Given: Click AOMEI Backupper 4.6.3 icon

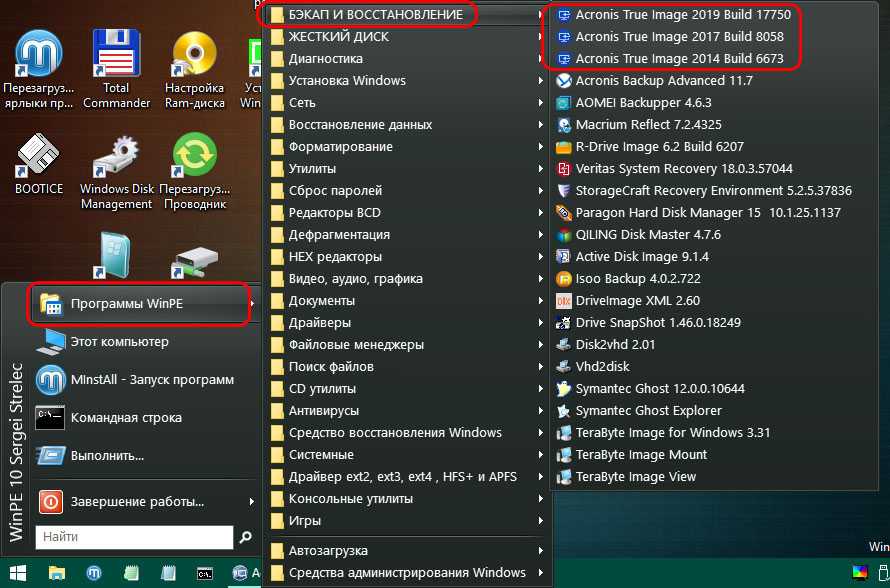Looking at the screenshot, I should 563,103.
